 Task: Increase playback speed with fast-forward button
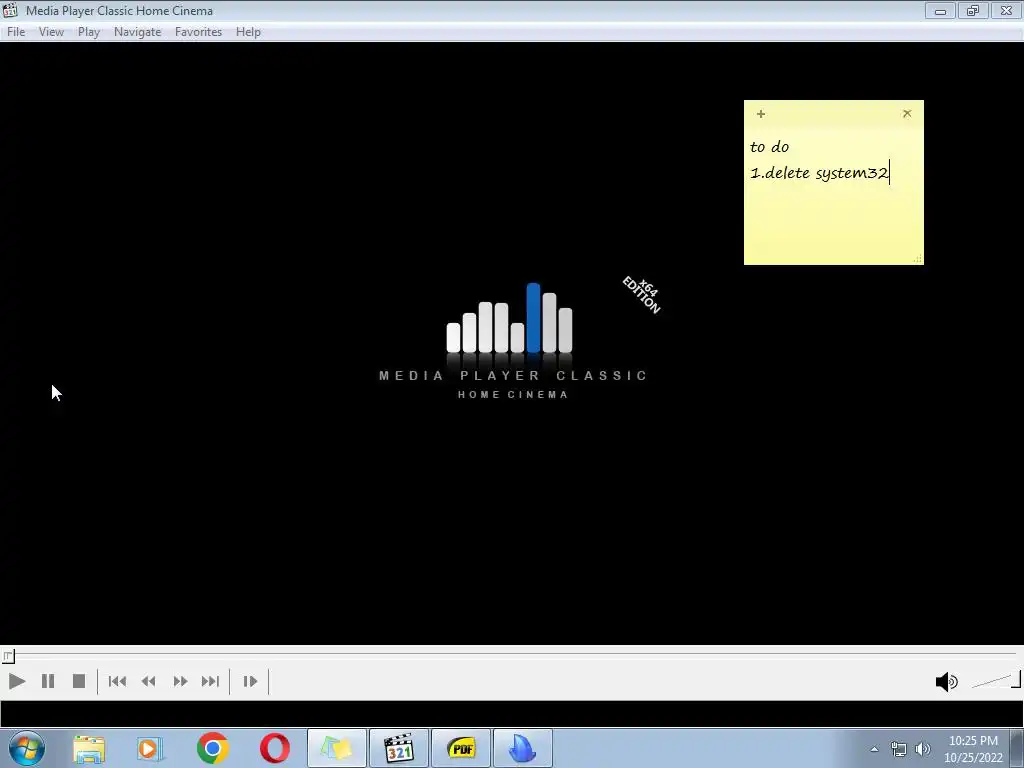(180, 681)
